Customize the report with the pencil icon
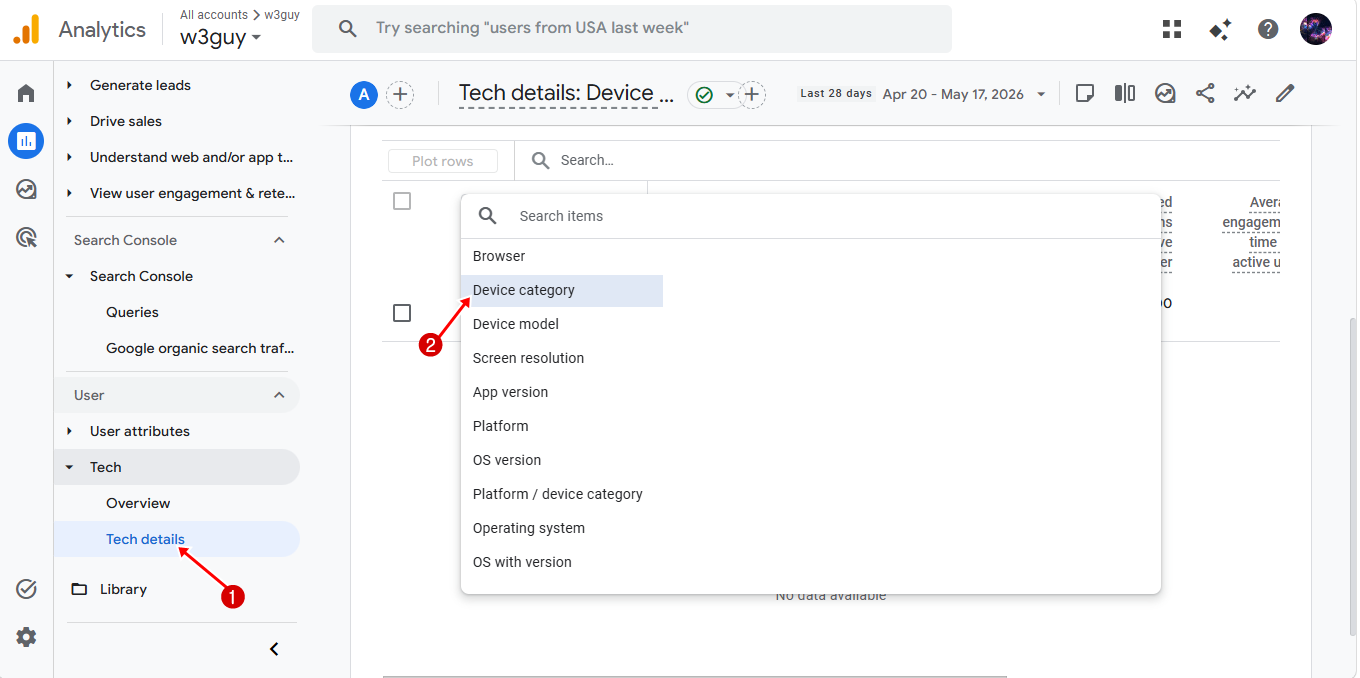This screenshot has width=1360, height=678. pyautogui.click(x=1285, y=93)
